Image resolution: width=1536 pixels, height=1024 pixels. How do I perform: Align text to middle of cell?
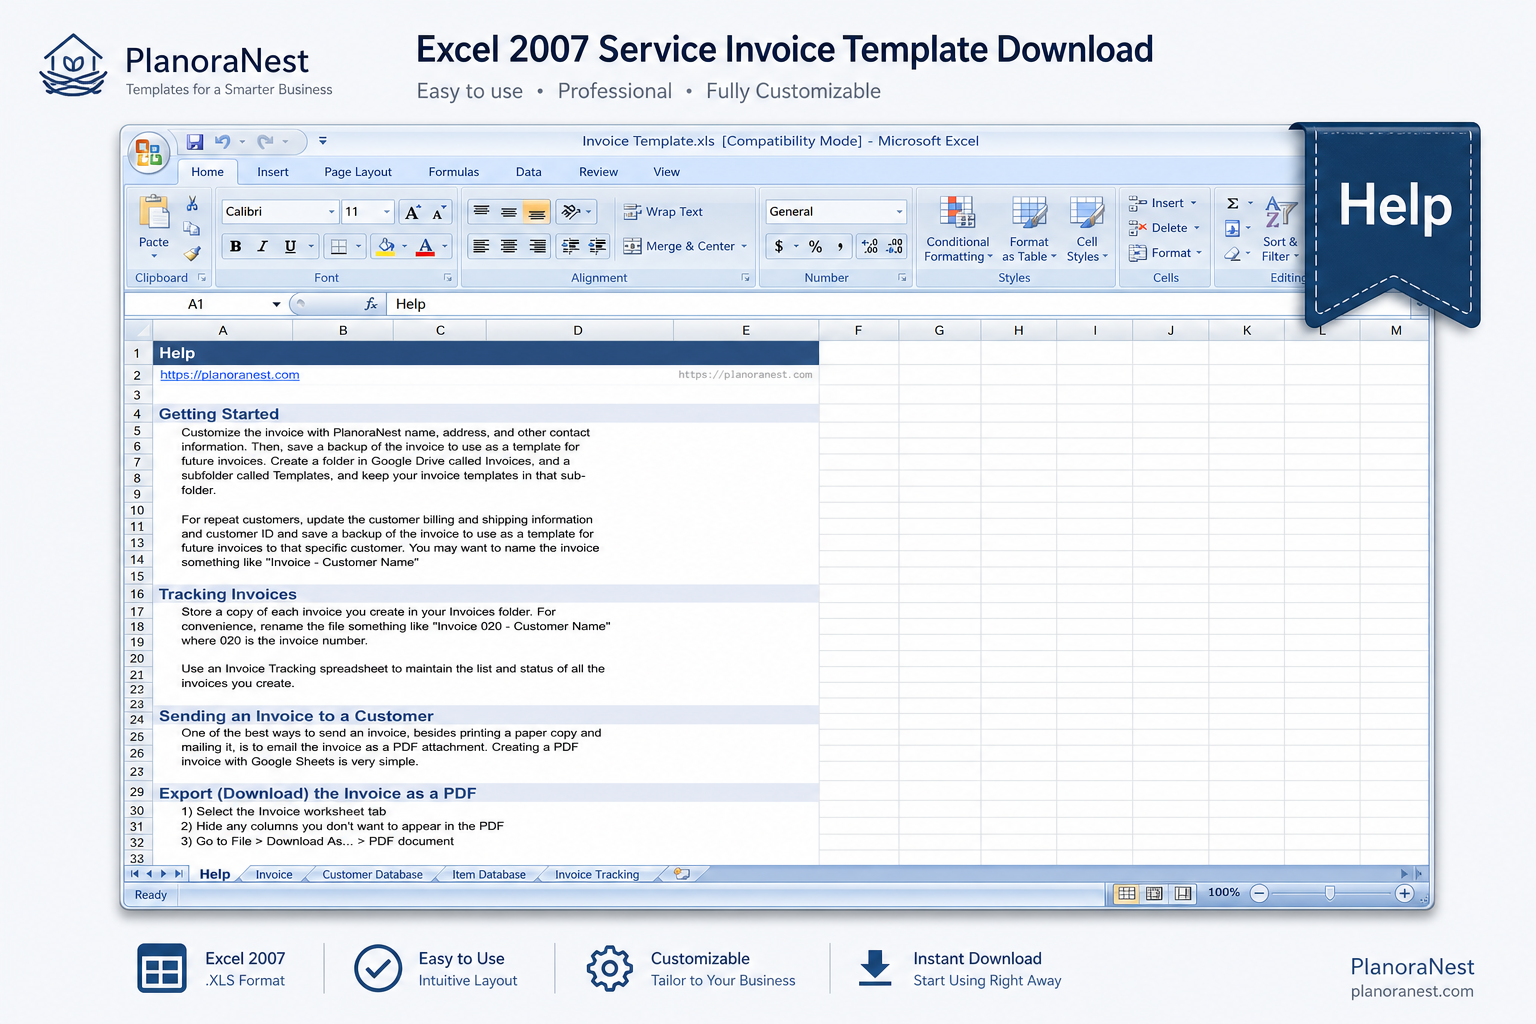(509, 212)
